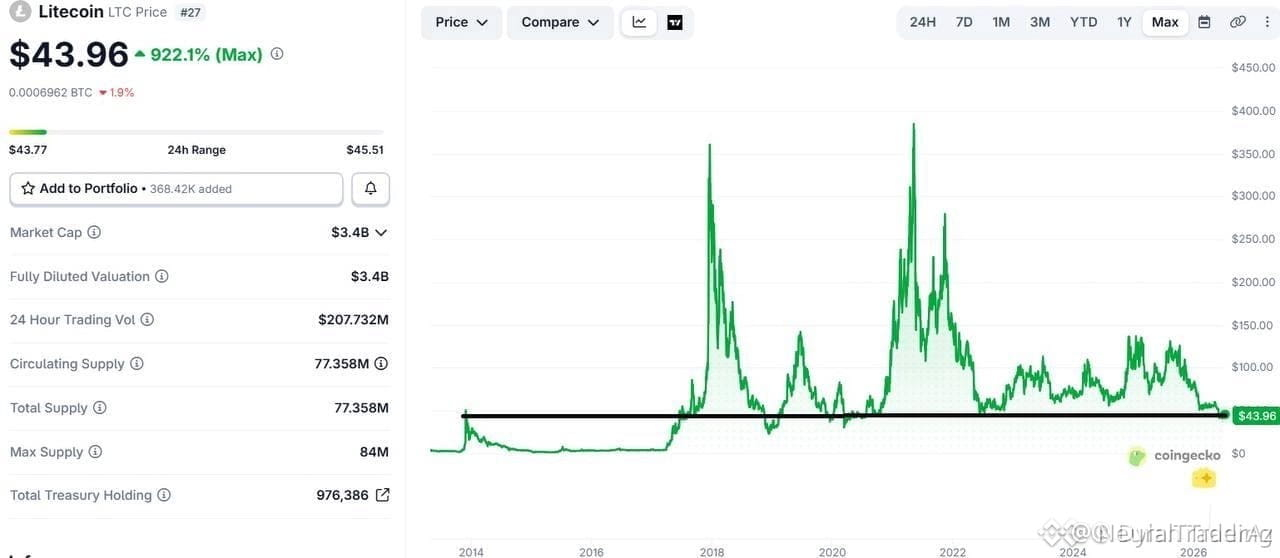1280x558 pixels.
Task: Show Market Cap info tooltip icon
Action: click(x=94, y=232)
